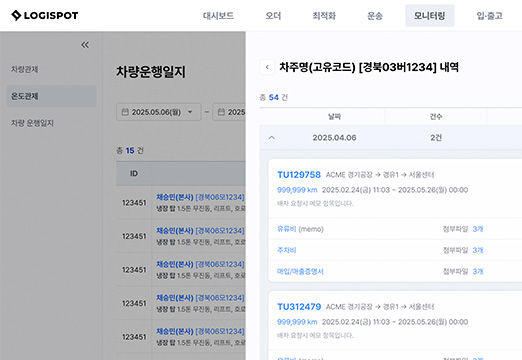Click the back arrow beside 차주명 title

click(267, 67)
